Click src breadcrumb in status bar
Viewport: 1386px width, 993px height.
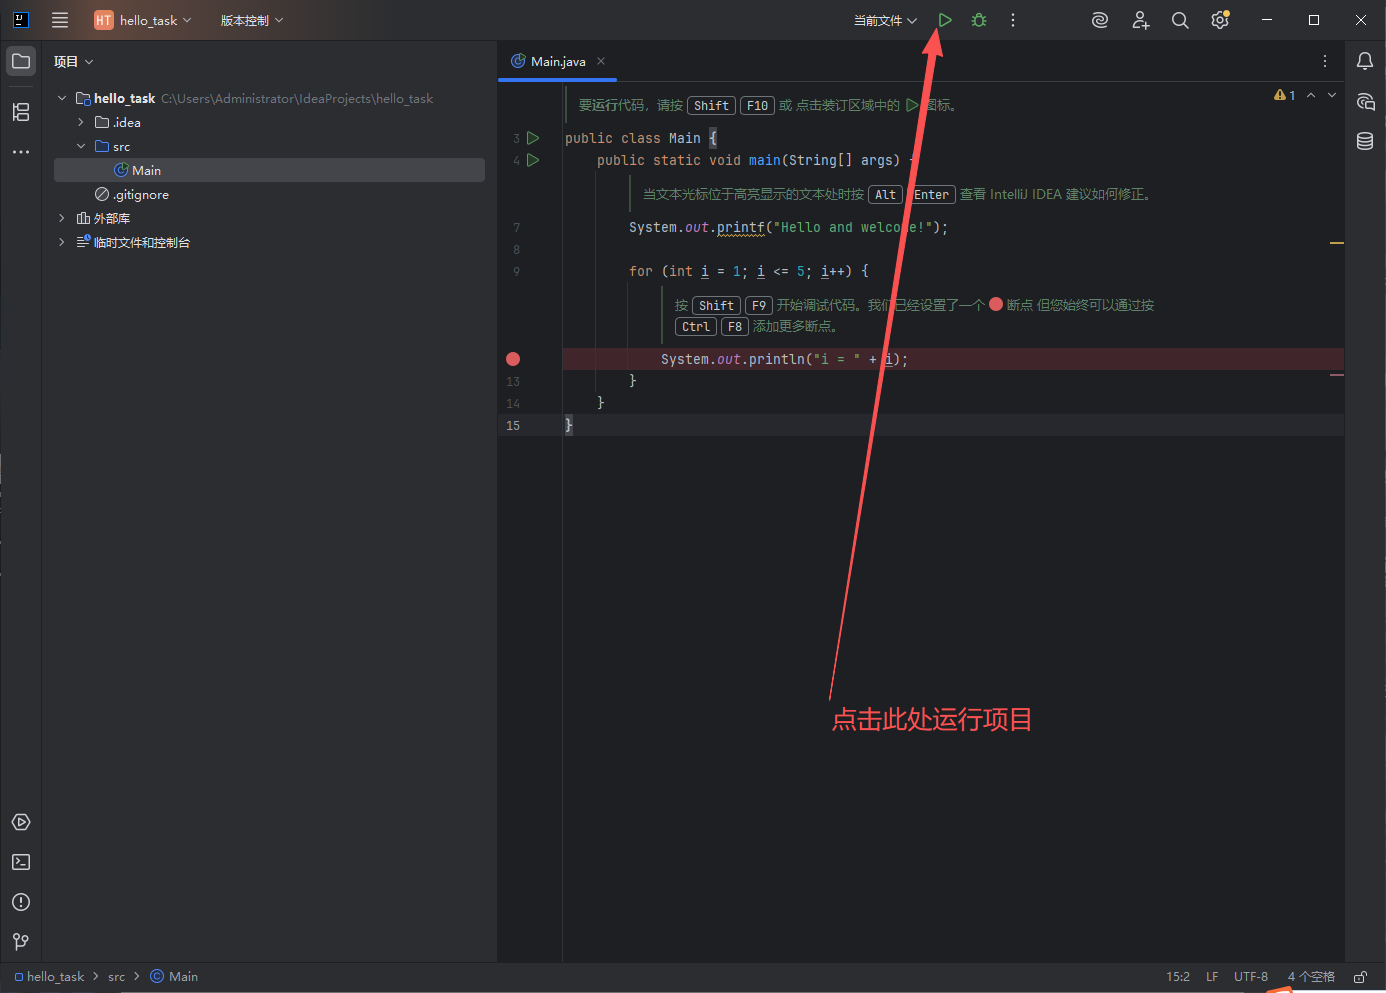tap(117, 977)
